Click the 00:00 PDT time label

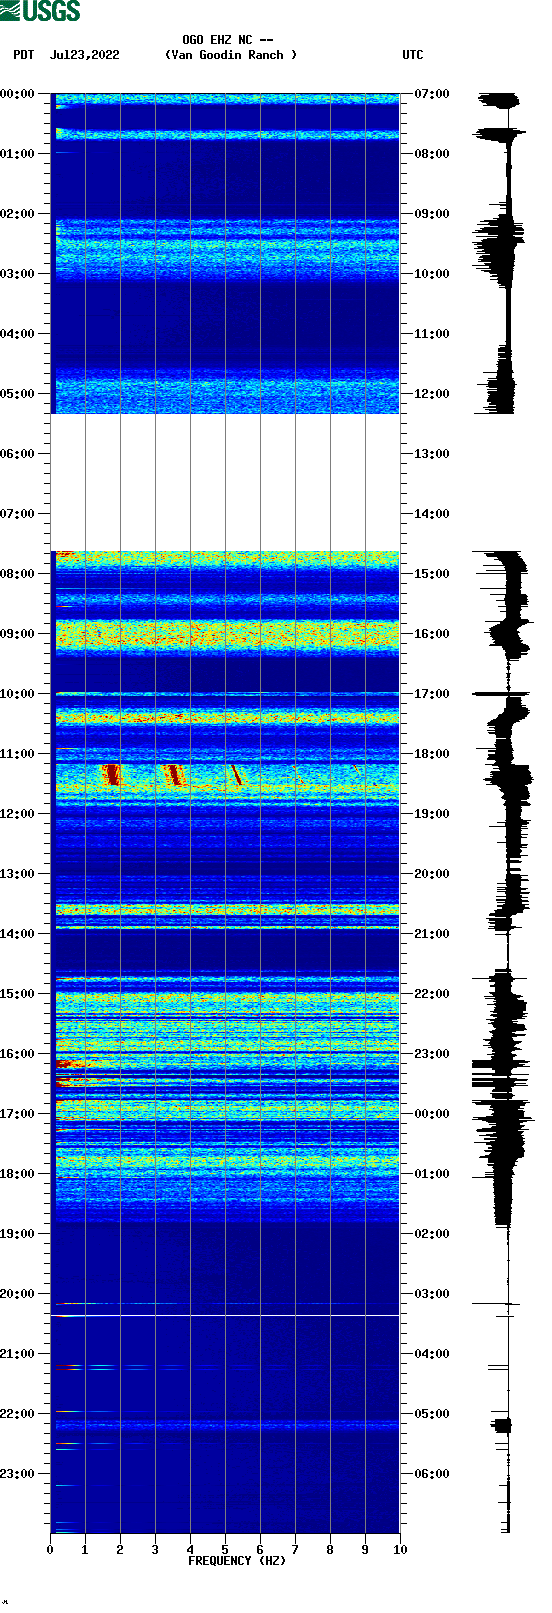coord(18,94)
